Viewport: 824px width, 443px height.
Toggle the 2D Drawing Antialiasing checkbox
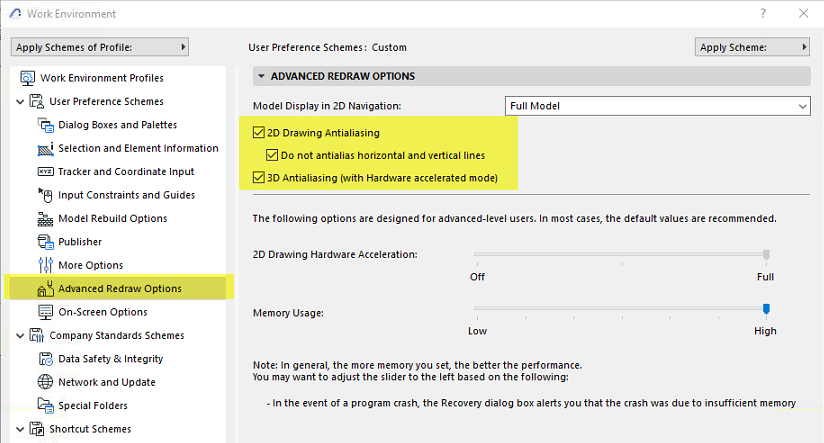point(259,132)
